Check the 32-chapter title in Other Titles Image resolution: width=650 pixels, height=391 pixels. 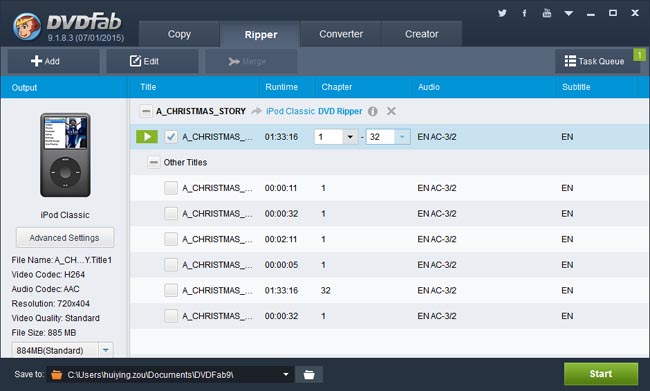tap(171, 290)
